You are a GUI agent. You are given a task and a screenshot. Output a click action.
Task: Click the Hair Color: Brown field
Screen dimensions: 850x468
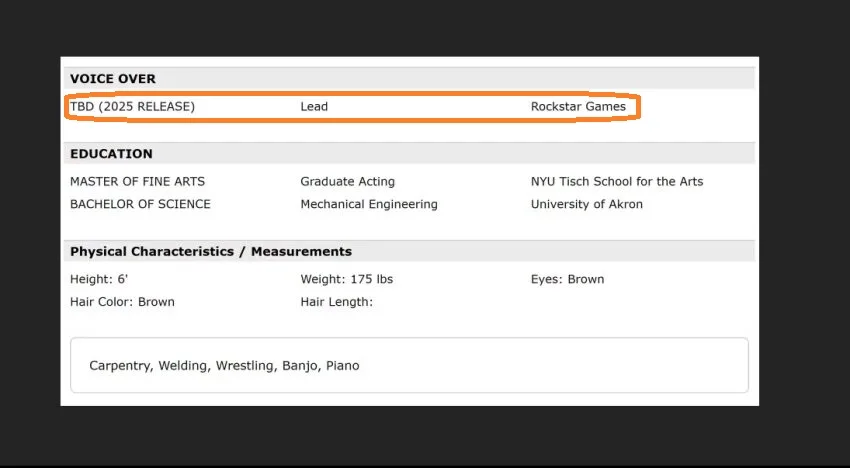pos(122,302)
